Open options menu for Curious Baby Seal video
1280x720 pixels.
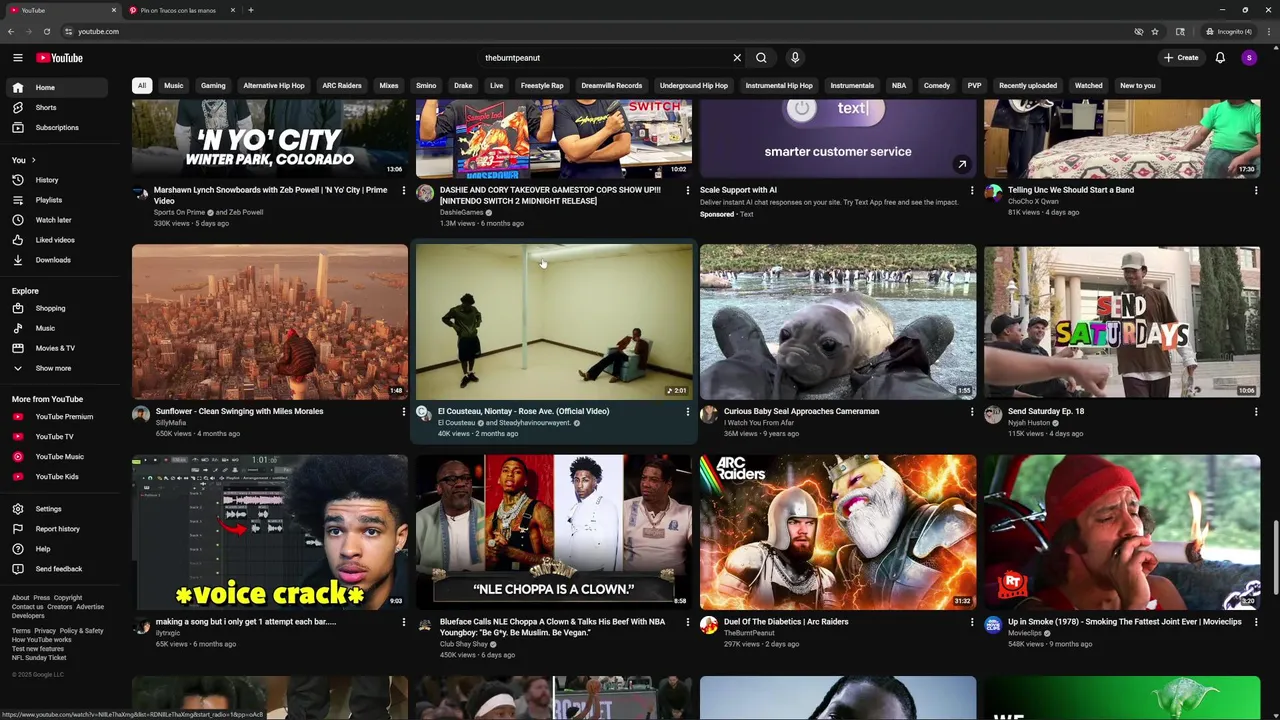pos(971,412)
